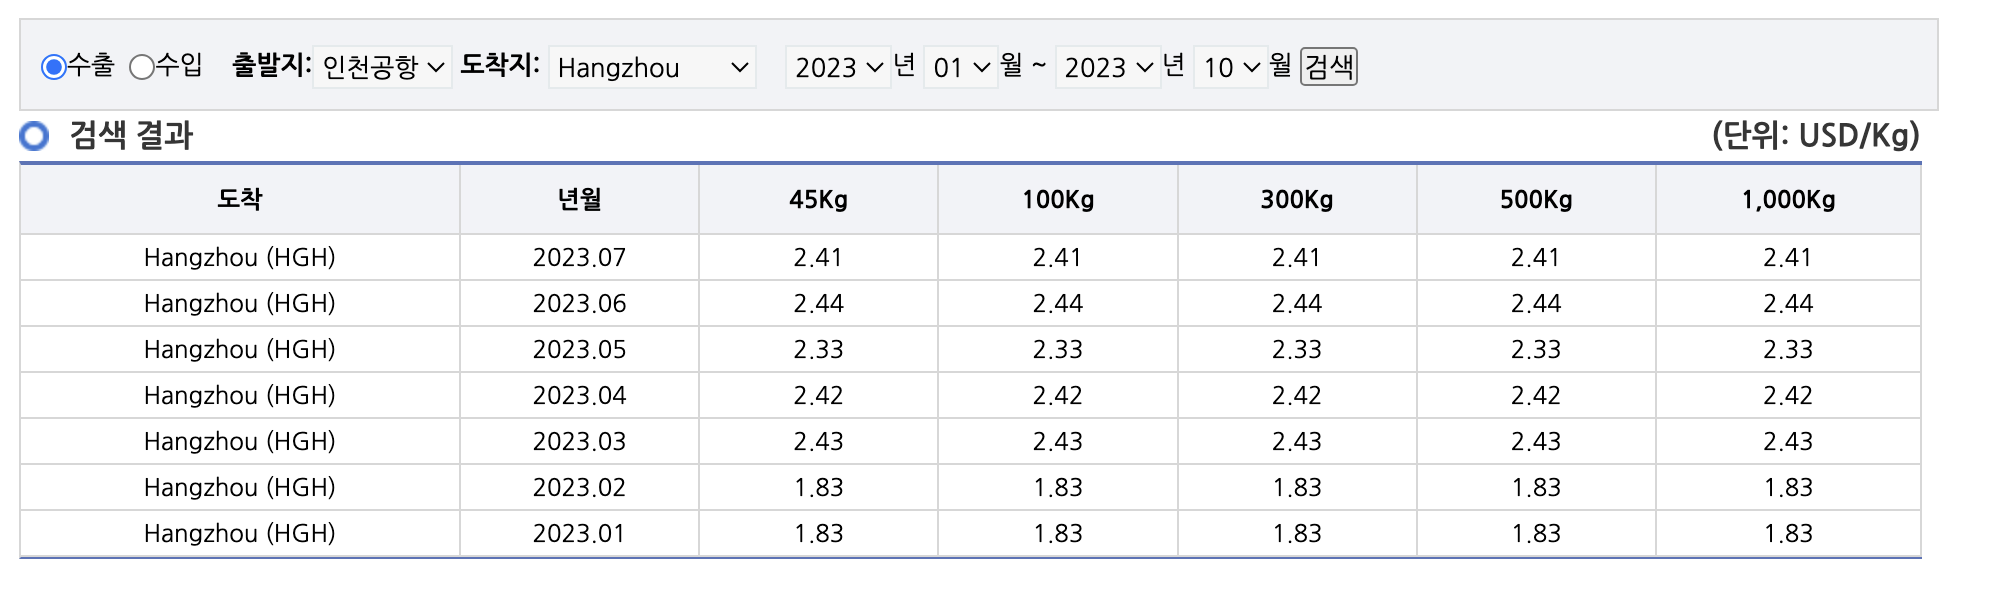This screenshot has height=614, width=2000.
Task: Click the 2023.06 date cell
Action: tap(579, 304)
